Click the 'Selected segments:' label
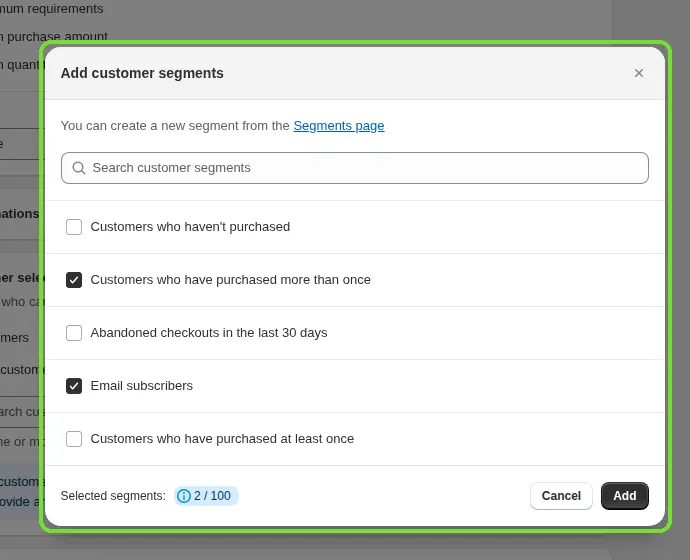The width and height of the screenshot is (690, 560). coord(113,496)
